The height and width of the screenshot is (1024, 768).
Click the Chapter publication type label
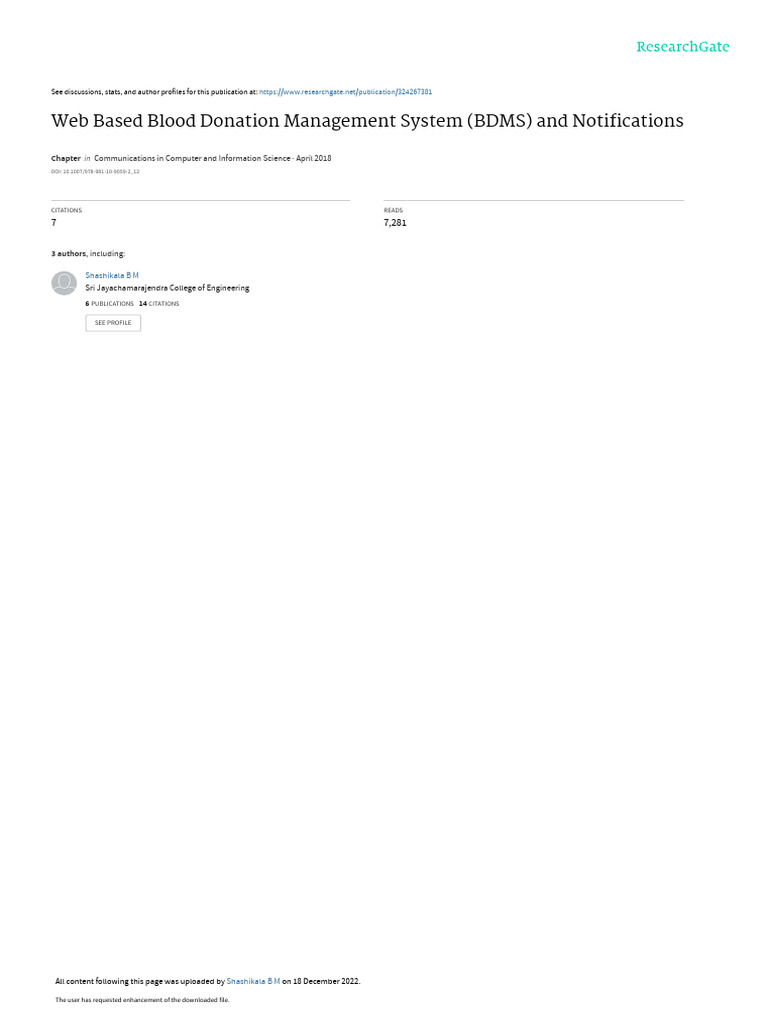[66, 158]
